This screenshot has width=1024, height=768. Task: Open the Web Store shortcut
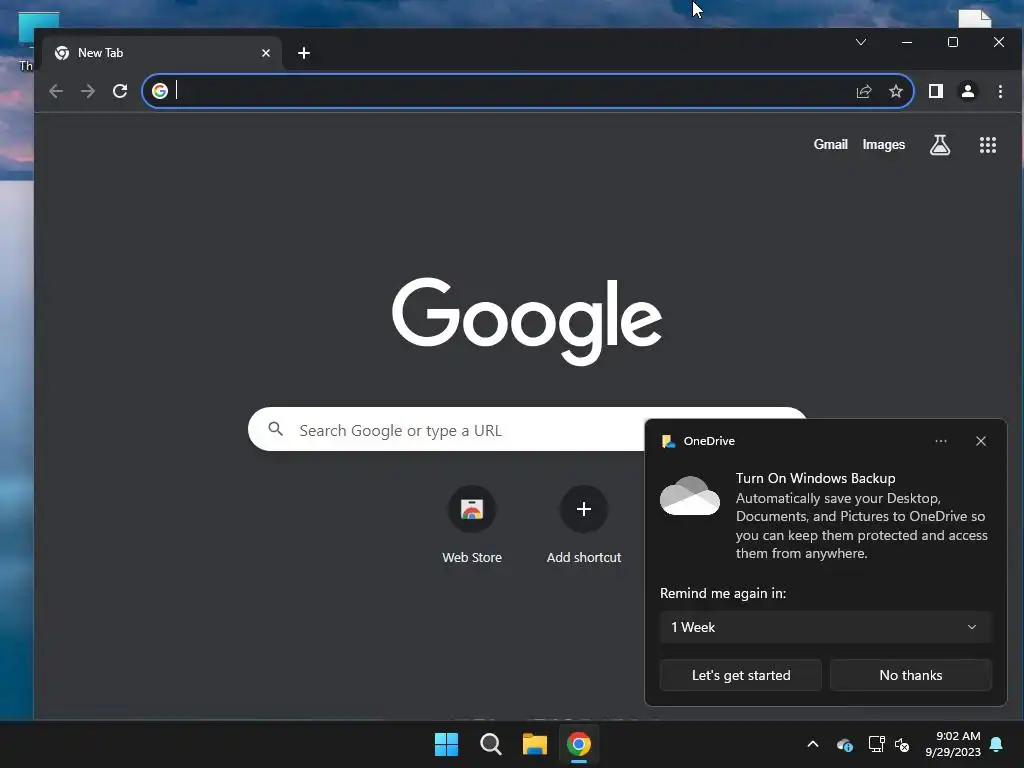pyautogui.click(x=472, y=525)
